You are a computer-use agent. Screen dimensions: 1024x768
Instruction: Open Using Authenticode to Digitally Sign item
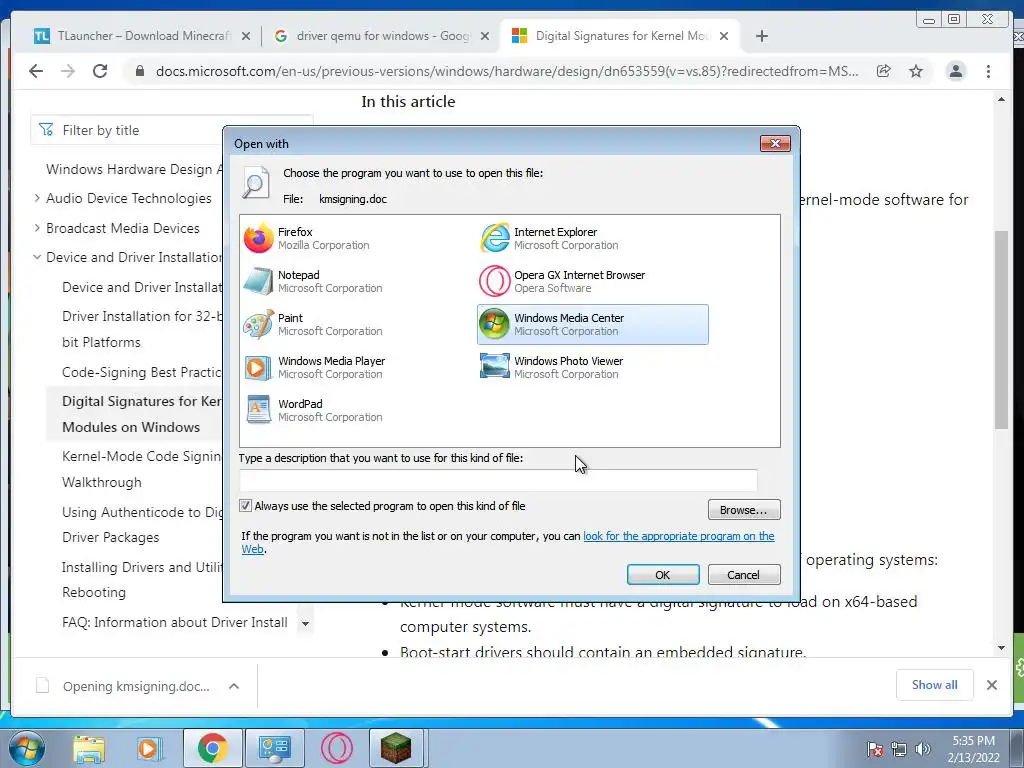[x=142, y=524]
